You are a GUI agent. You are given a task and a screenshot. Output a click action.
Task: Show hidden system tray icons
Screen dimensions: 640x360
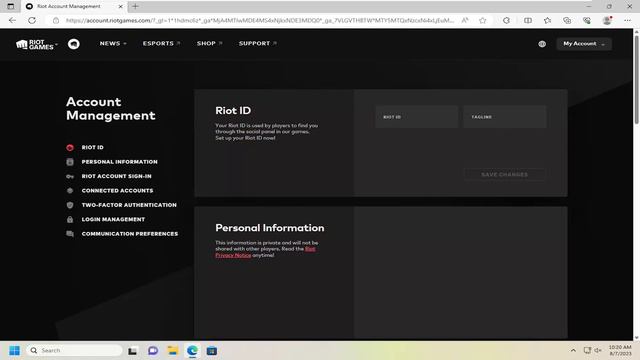coord(573,351)
